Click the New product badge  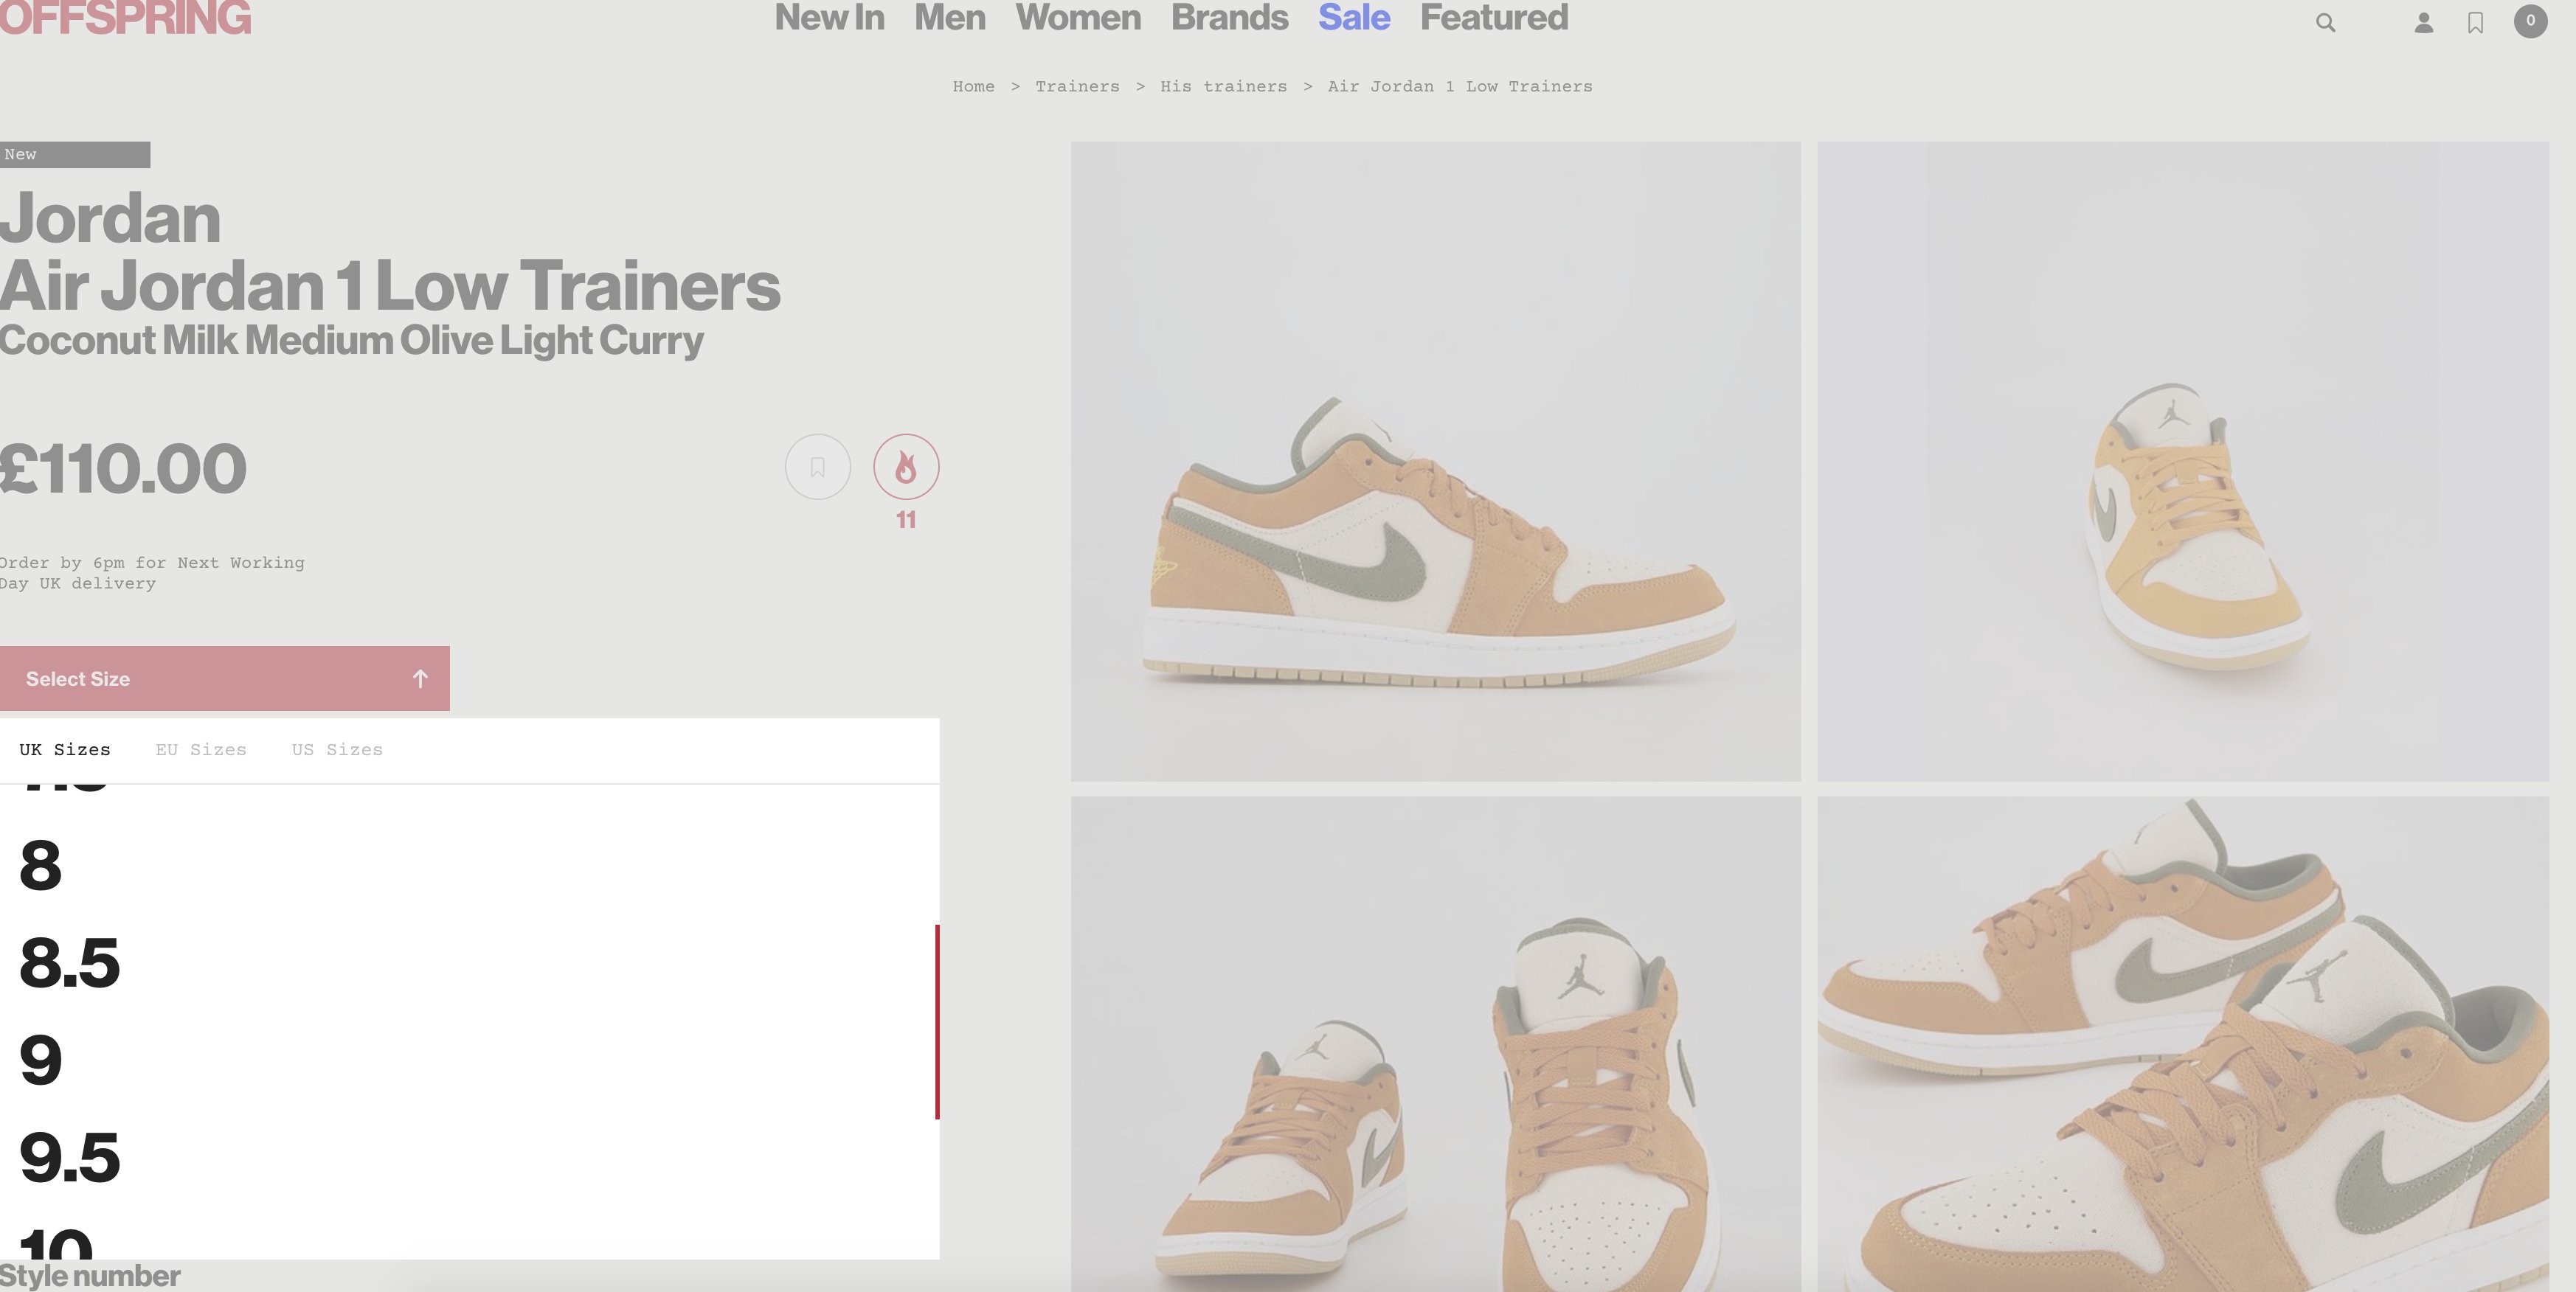click(75, 154)
